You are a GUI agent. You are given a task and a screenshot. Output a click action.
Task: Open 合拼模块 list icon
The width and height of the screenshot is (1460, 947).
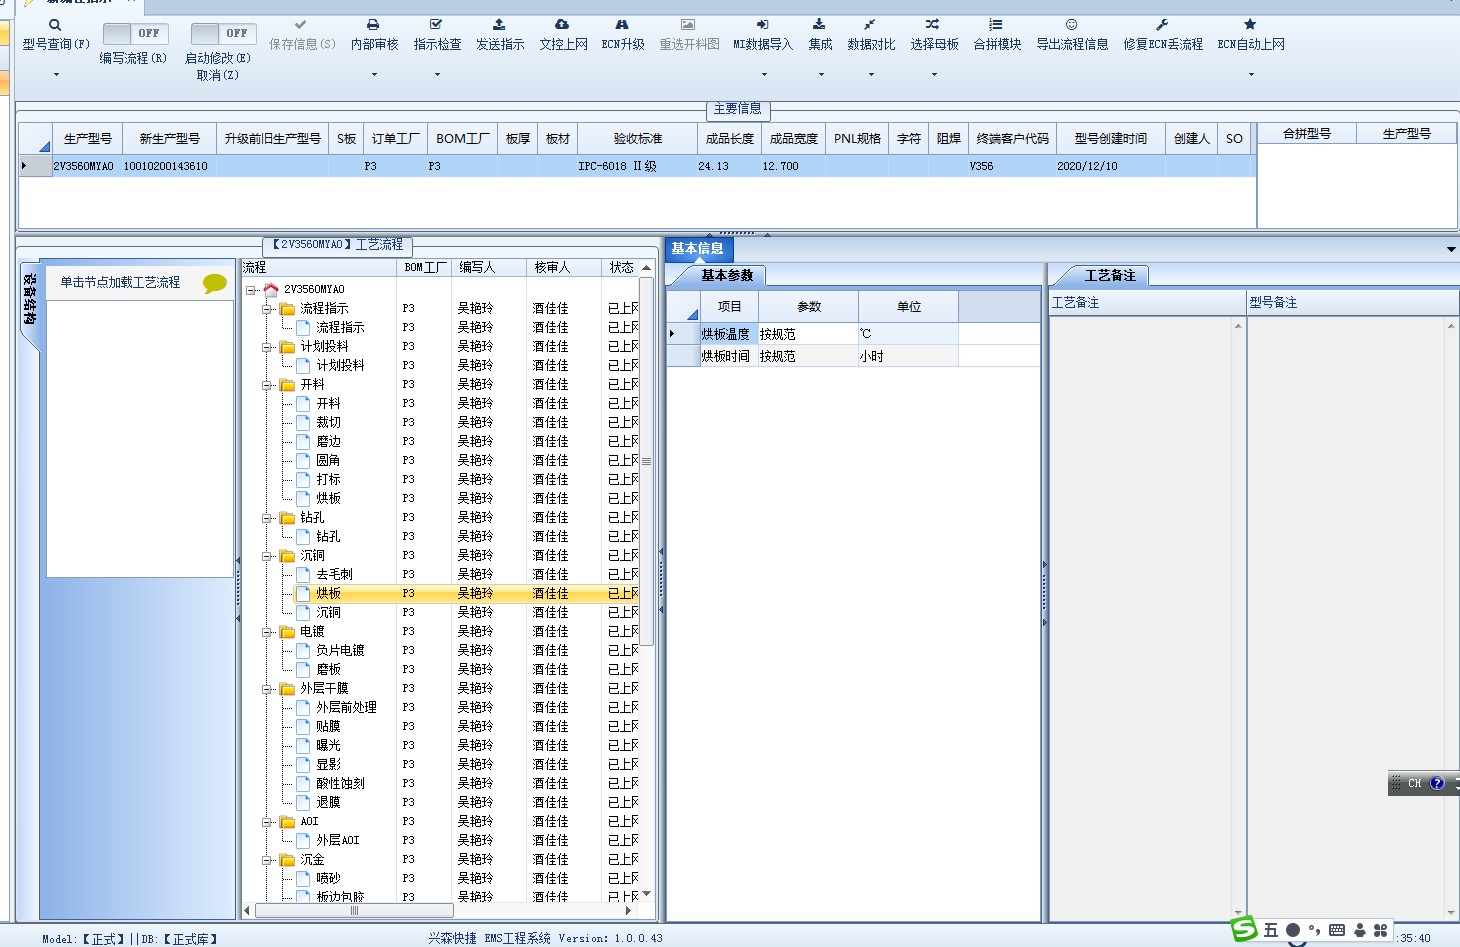(x=996, y=24)
